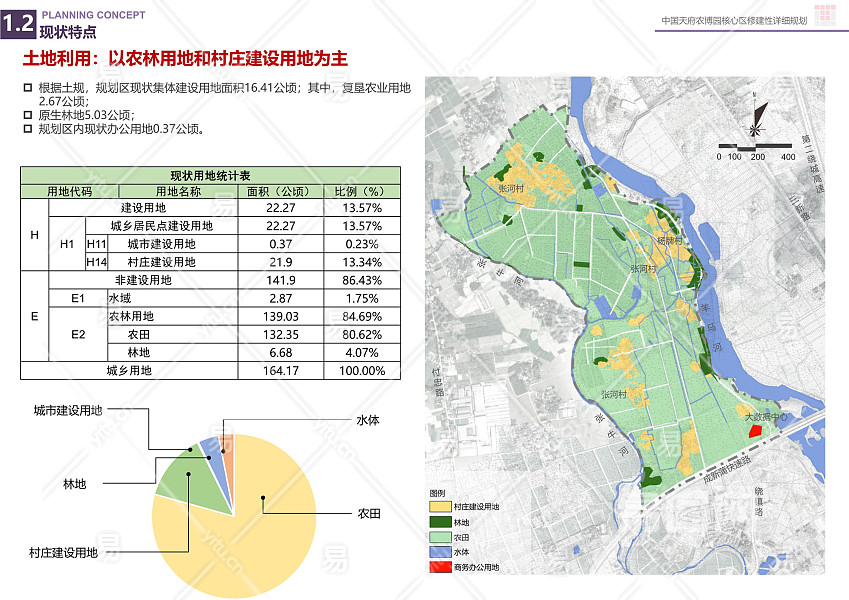Image resolution: width=849 pixels, height=600 pixels.
Task: Click the 现状用地统计表 table title
Action: 210,175
